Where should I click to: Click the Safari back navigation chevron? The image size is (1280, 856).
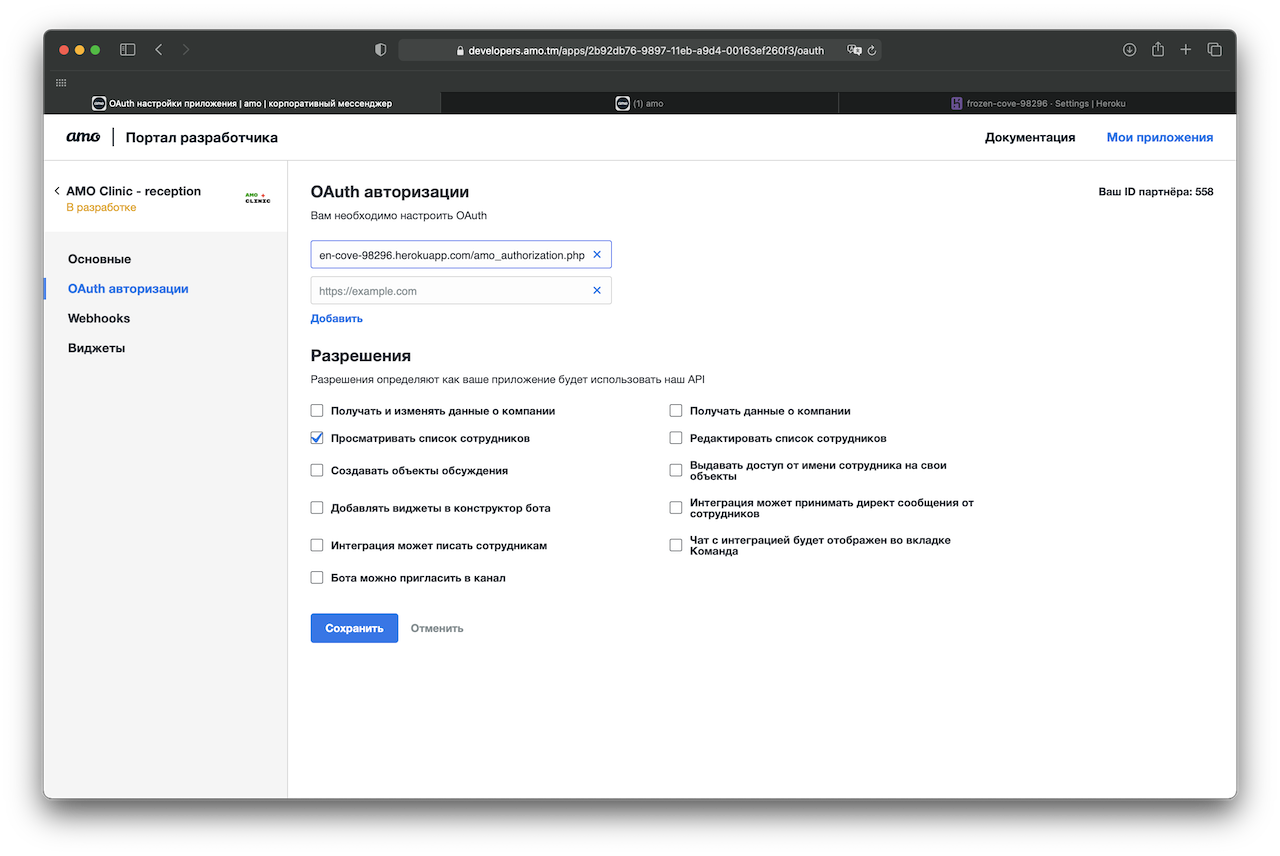click(x=158, y=50)
